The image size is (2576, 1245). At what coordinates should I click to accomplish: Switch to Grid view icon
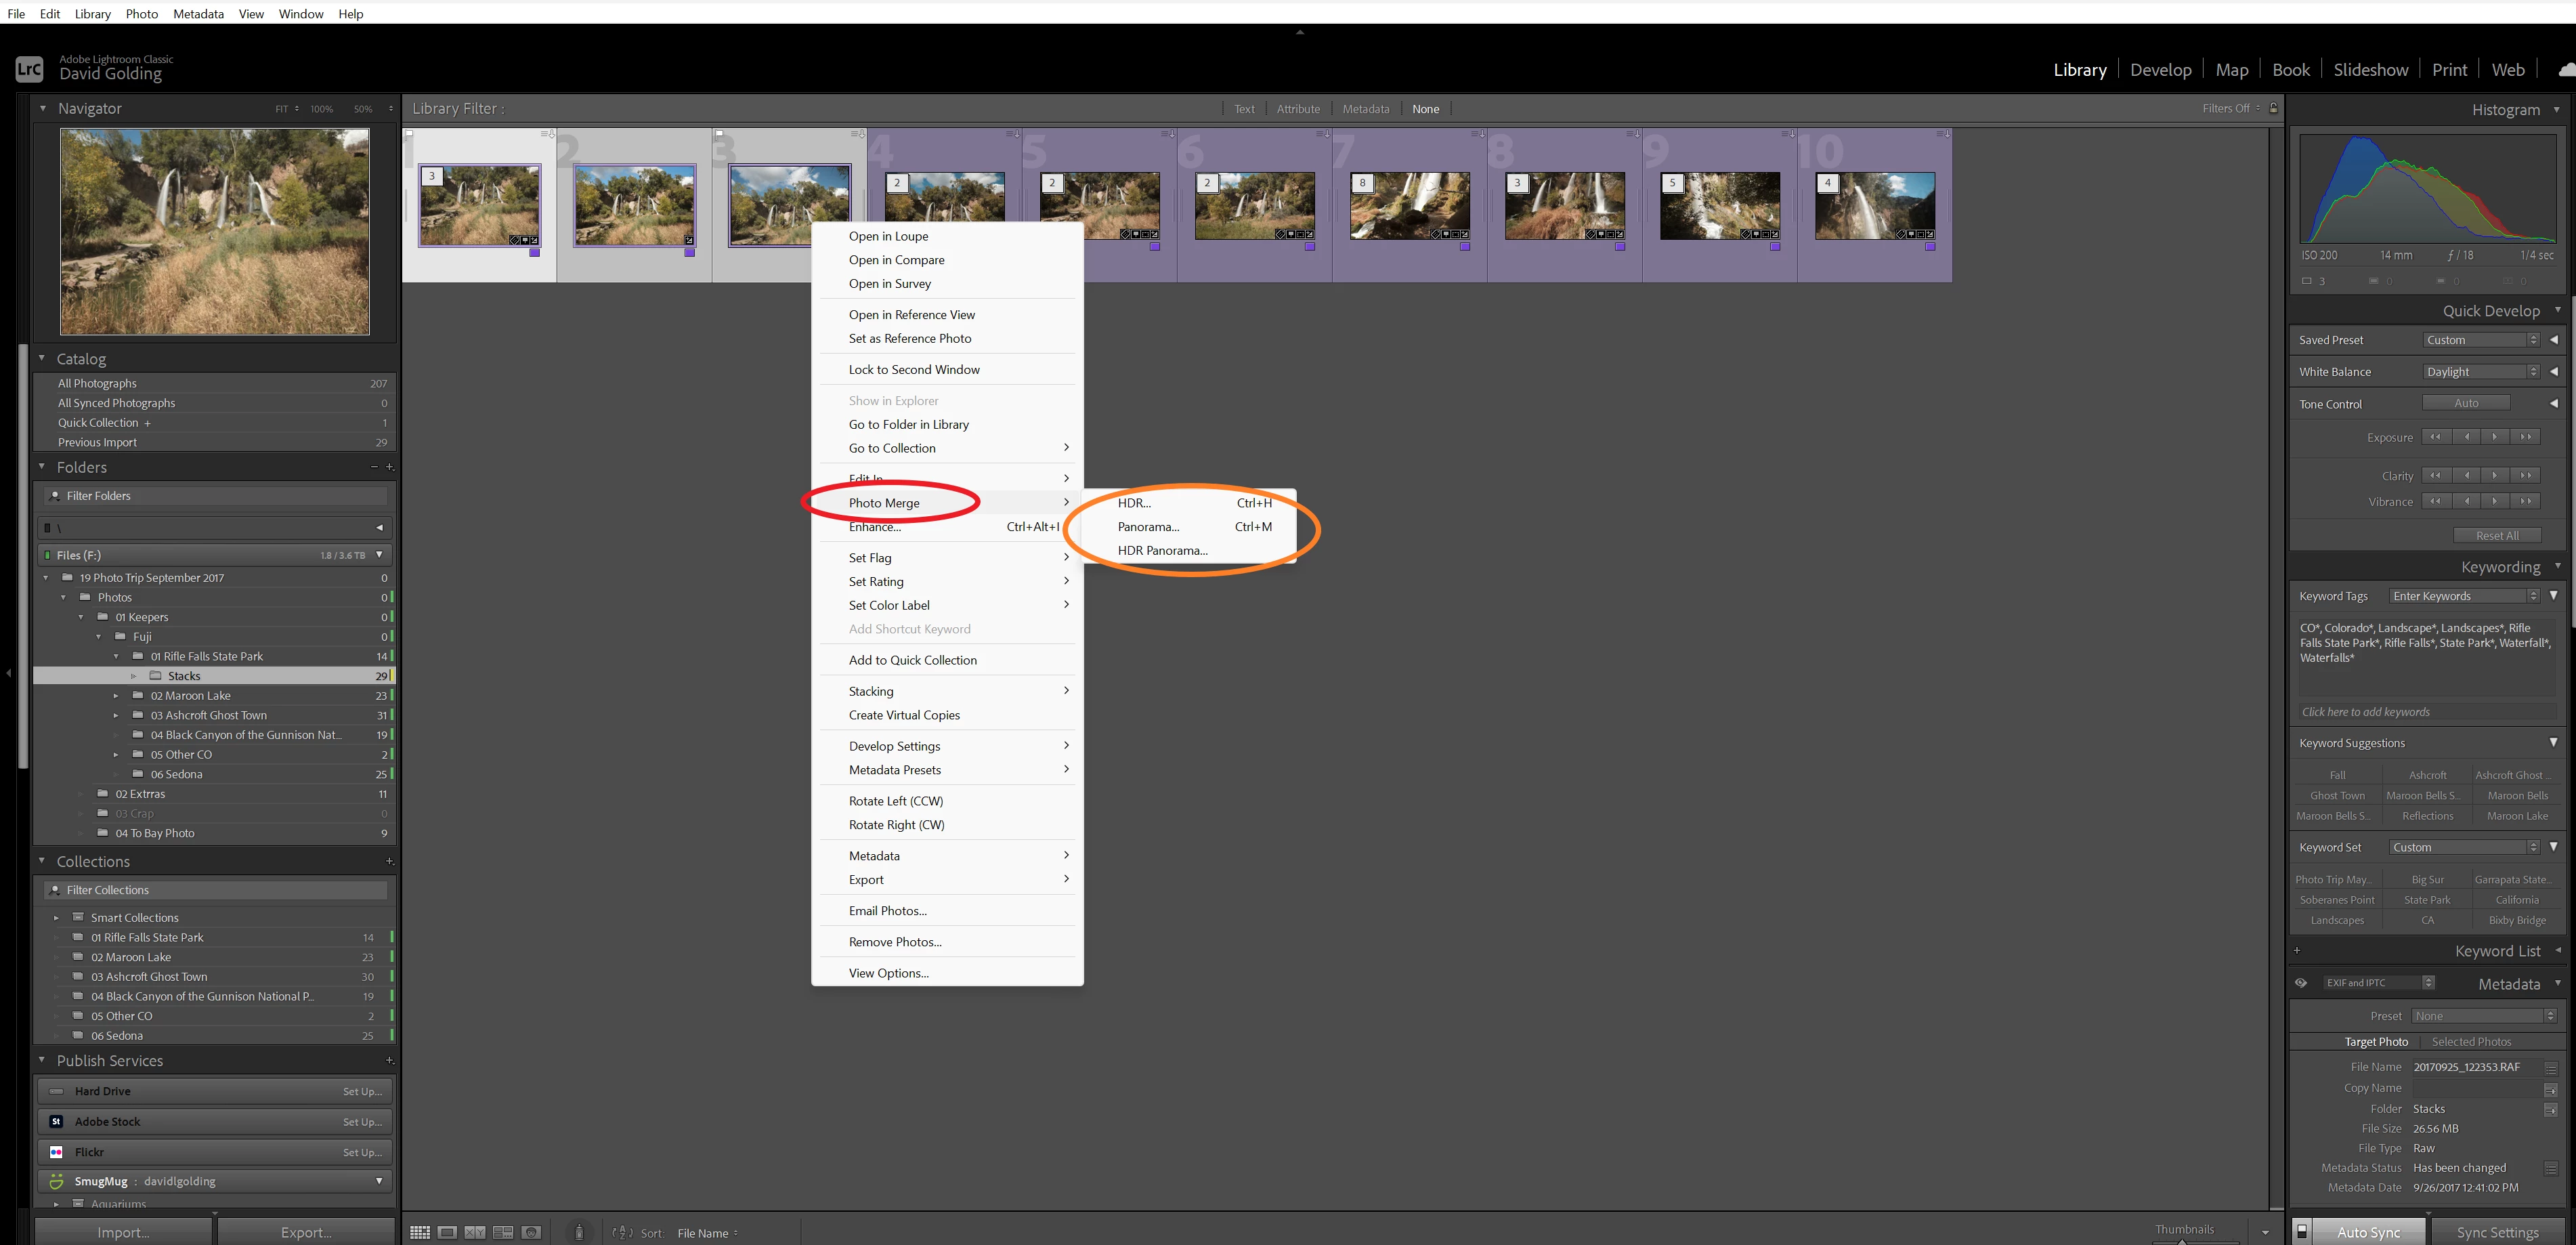click(420, 1232)
